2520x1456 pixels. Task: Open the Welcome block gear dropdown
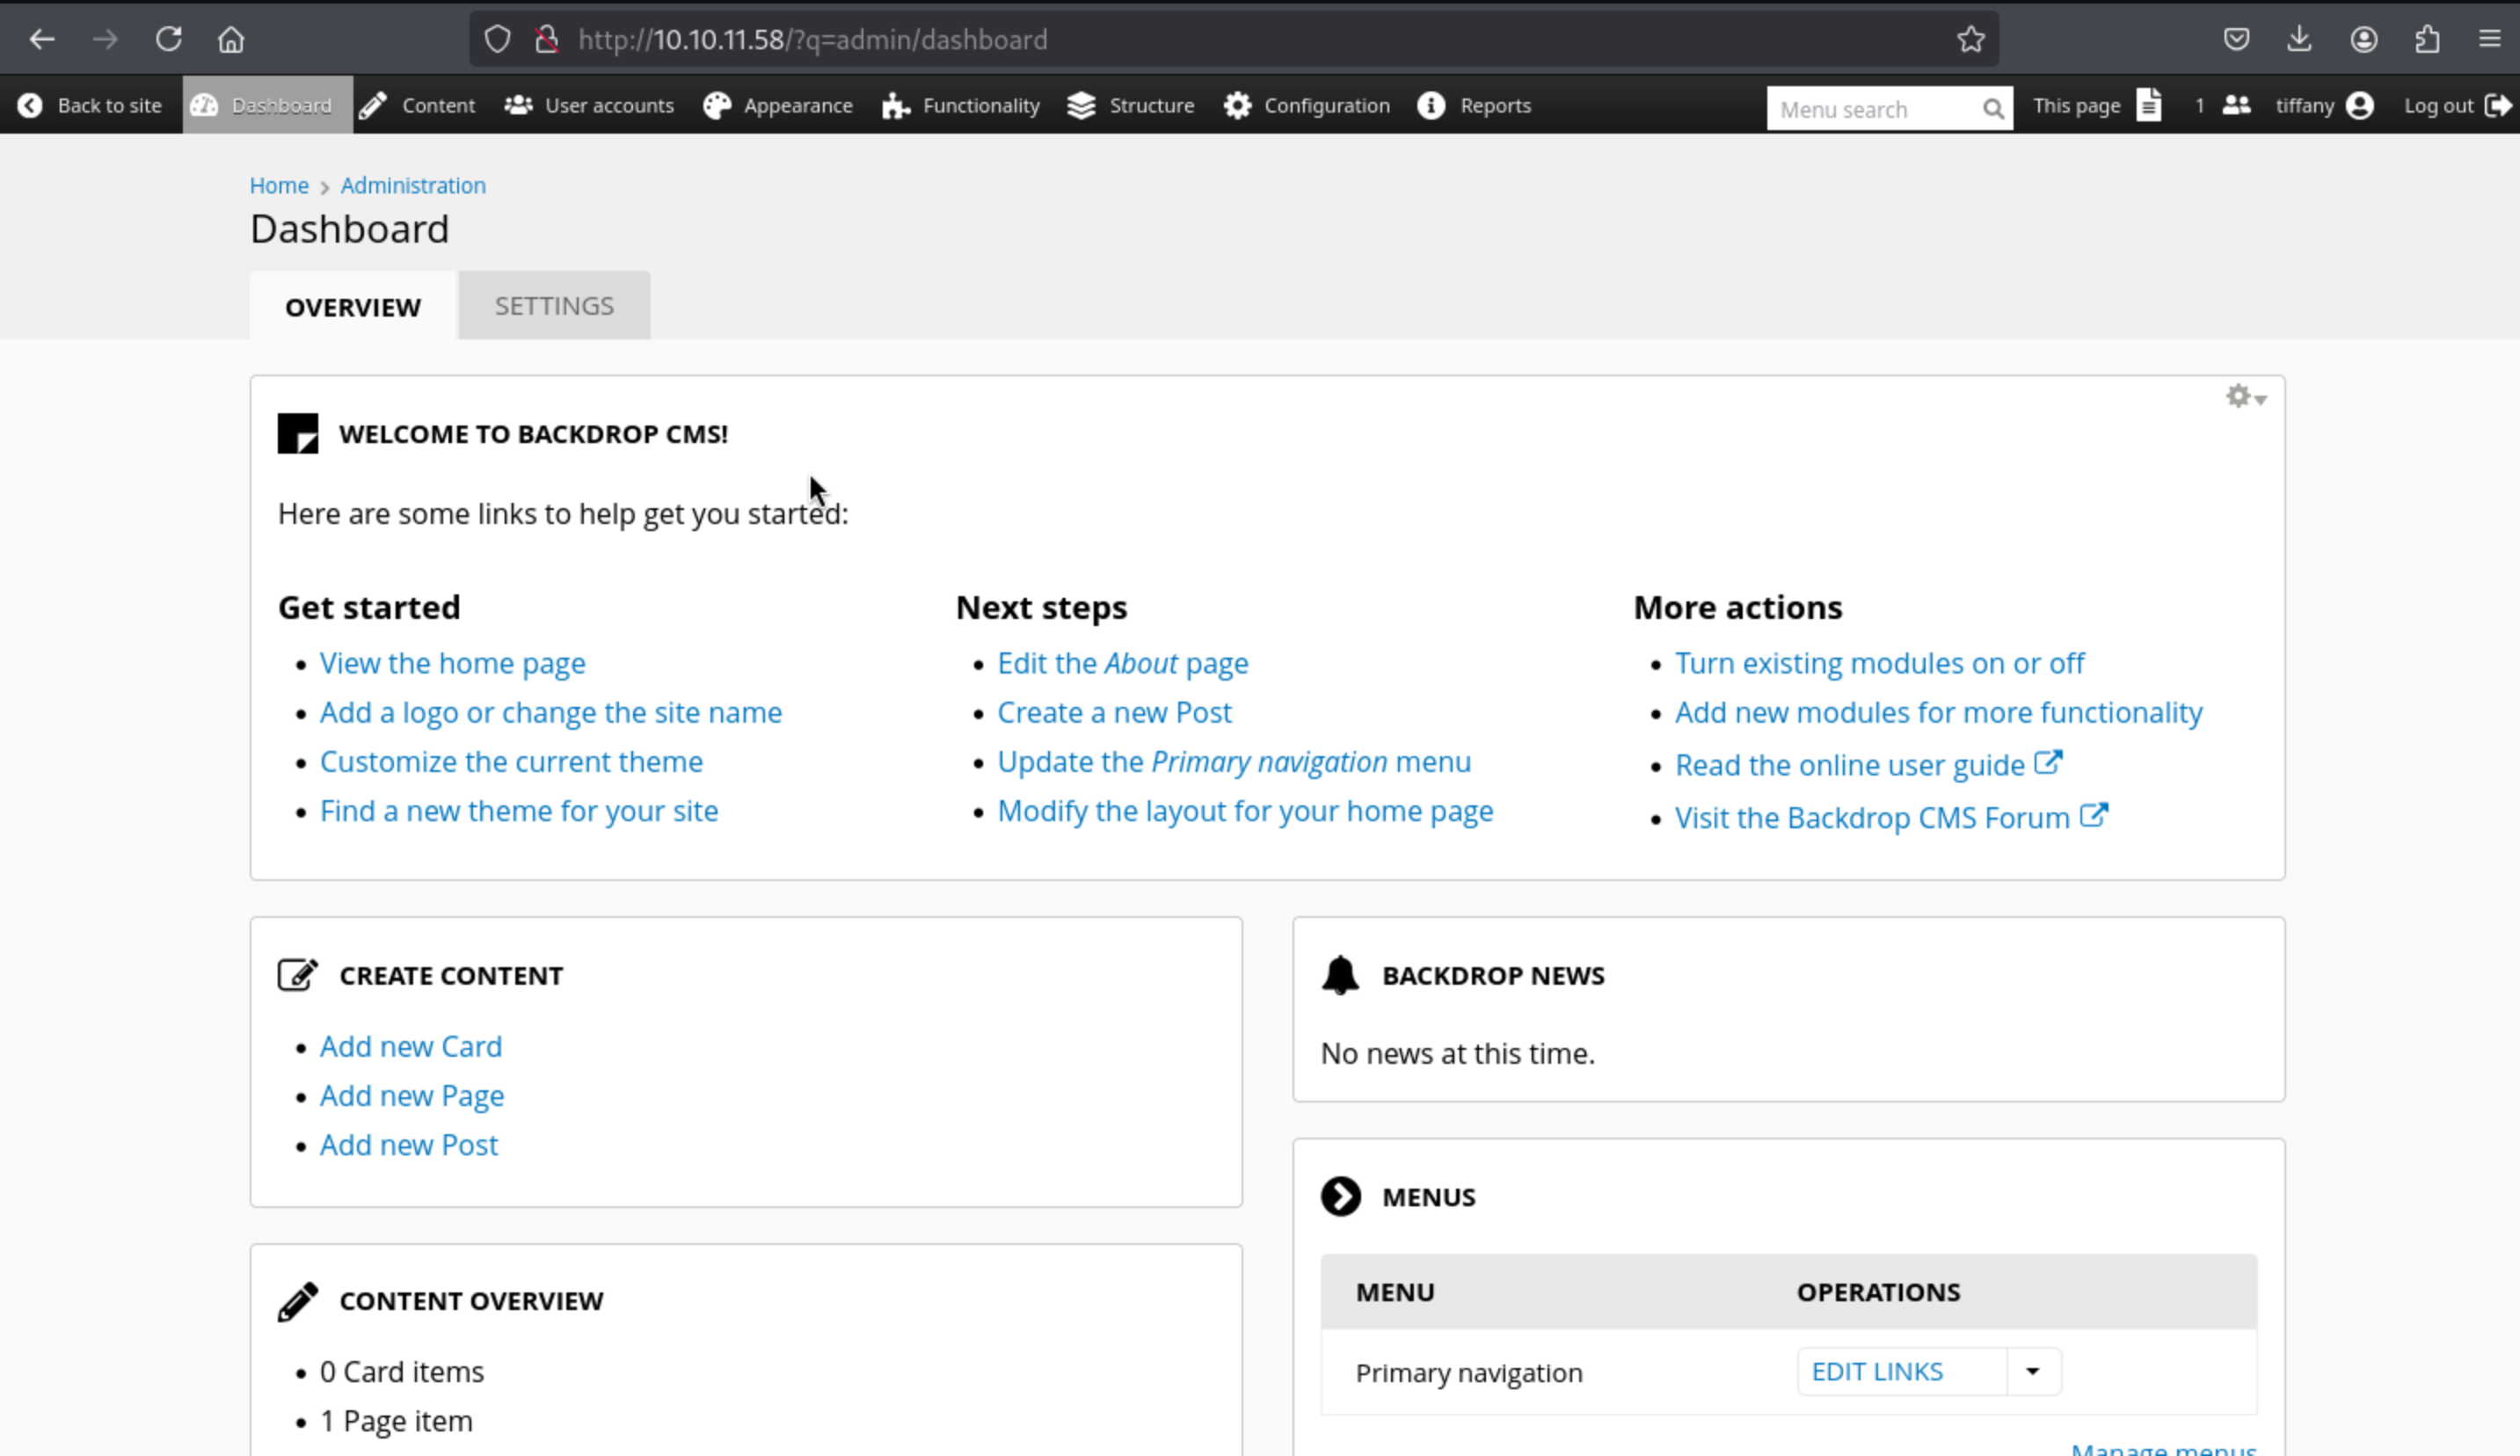click(2245, 397)
